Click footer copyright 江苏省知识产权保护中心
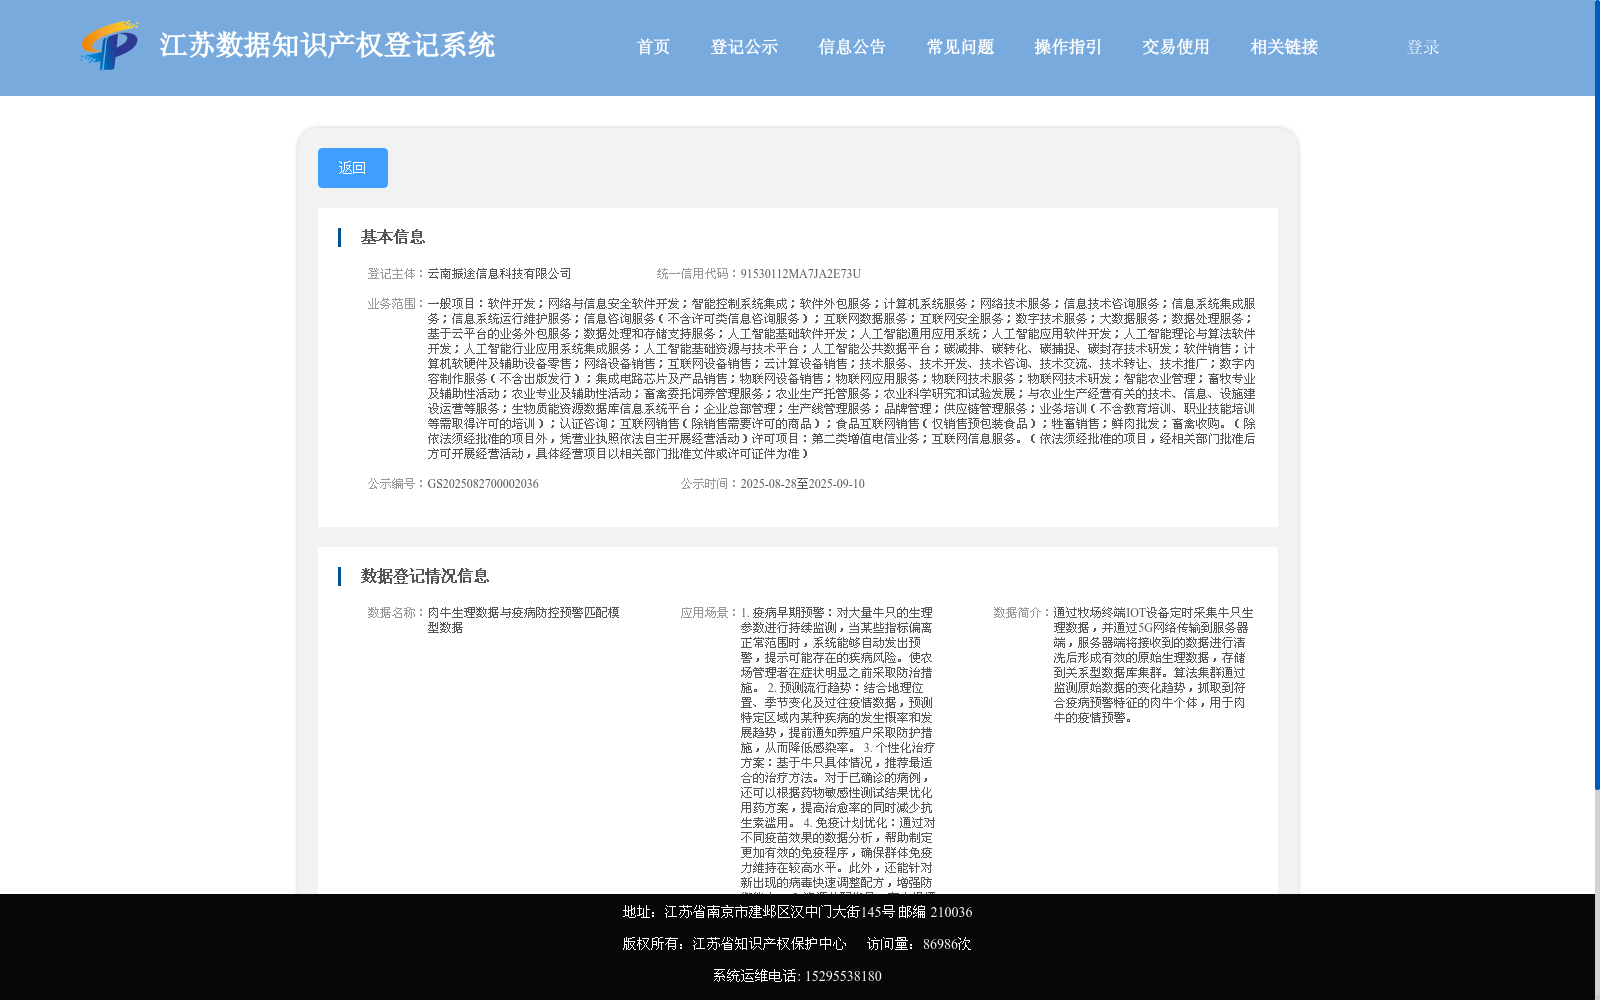 click(769, 944)
